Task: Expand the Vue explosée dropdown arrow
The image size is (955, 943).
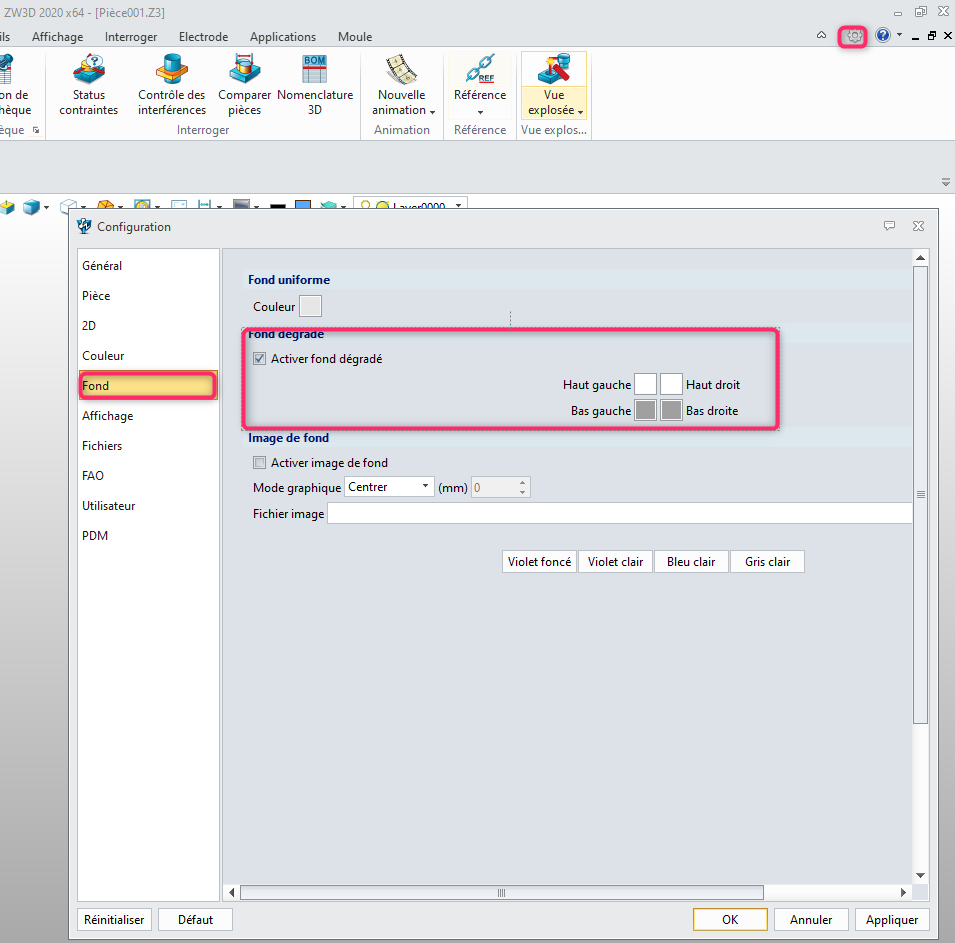Action: (580, 112)
